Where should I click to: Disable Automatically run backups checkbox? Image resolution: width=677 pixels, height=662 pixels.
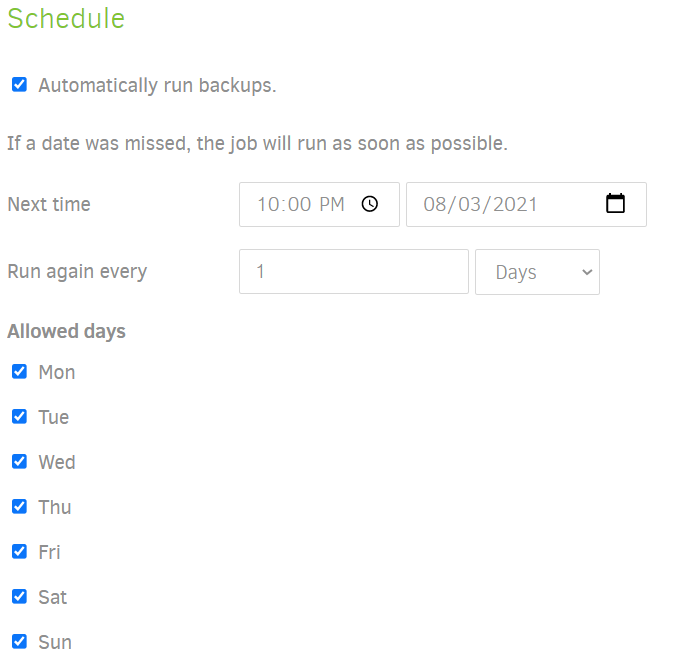click(19, 85)
